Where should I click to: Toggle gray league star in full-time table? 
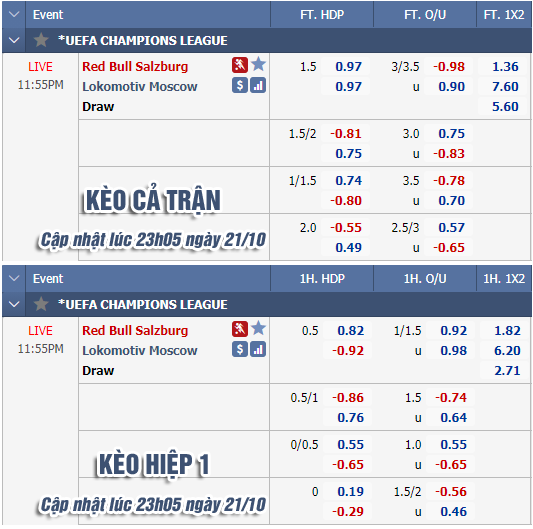coord(41,40)
